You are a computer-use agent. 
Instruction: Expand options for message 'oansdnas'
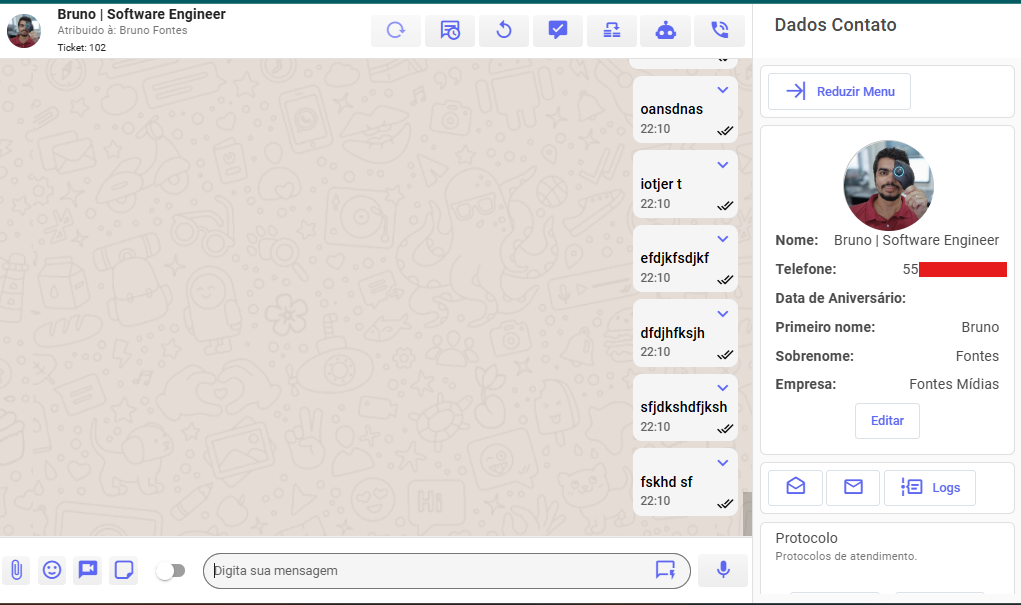pos(723,90)
